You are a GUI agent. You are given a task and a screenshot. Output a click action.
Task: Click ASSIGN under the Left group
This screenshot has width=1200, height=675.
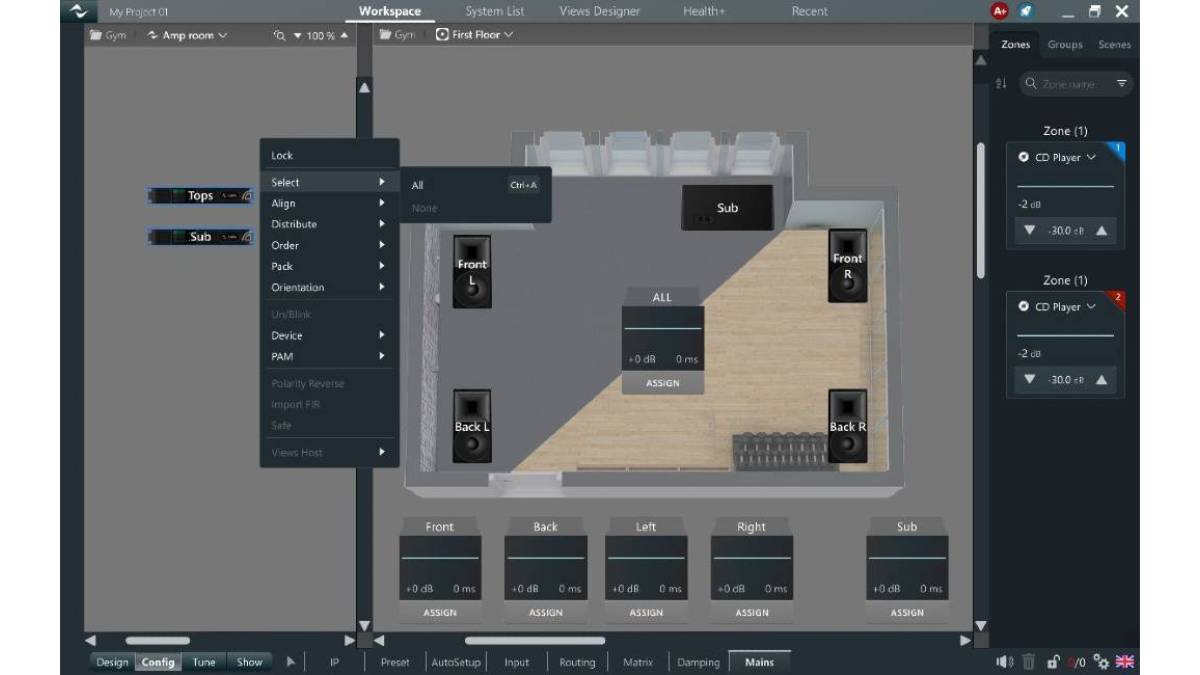pyautogui.click(x=646, y=612)
